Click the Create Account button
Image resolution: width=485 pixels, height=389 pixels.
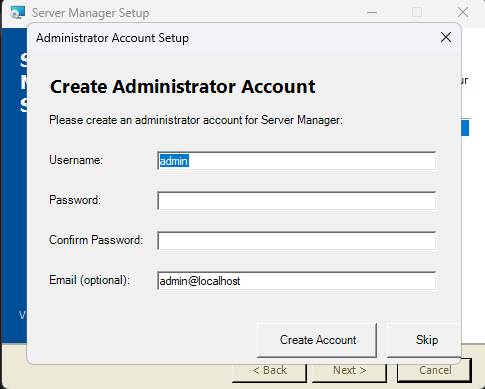pos(317,340)
